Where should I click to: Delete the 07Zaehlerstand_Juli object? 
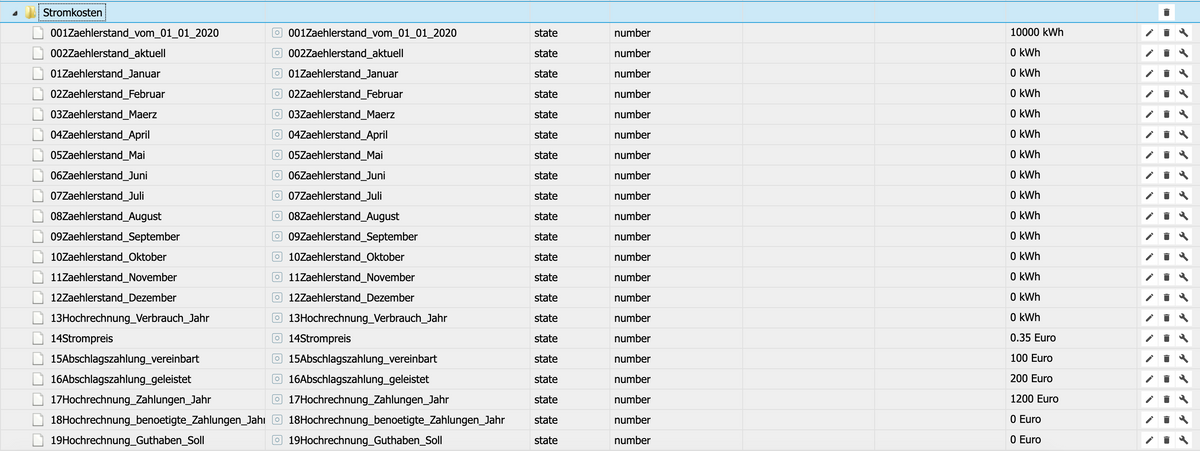(1166, 196)
